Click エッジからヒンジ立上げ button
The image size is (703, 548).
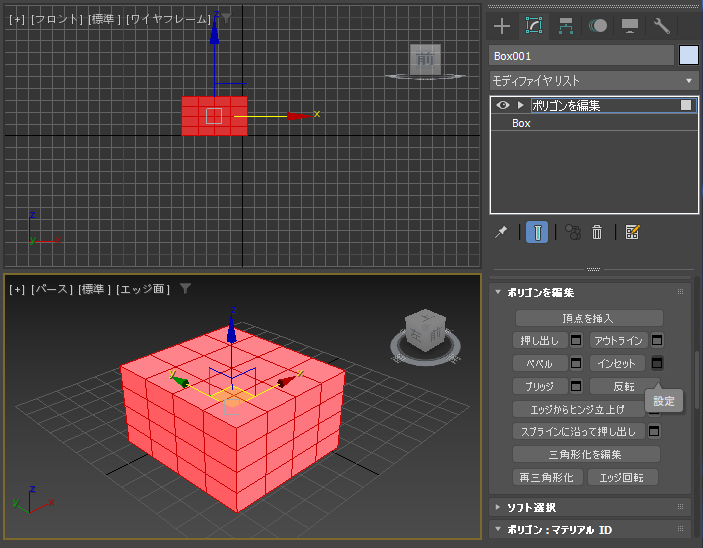(x=578, y=409)
